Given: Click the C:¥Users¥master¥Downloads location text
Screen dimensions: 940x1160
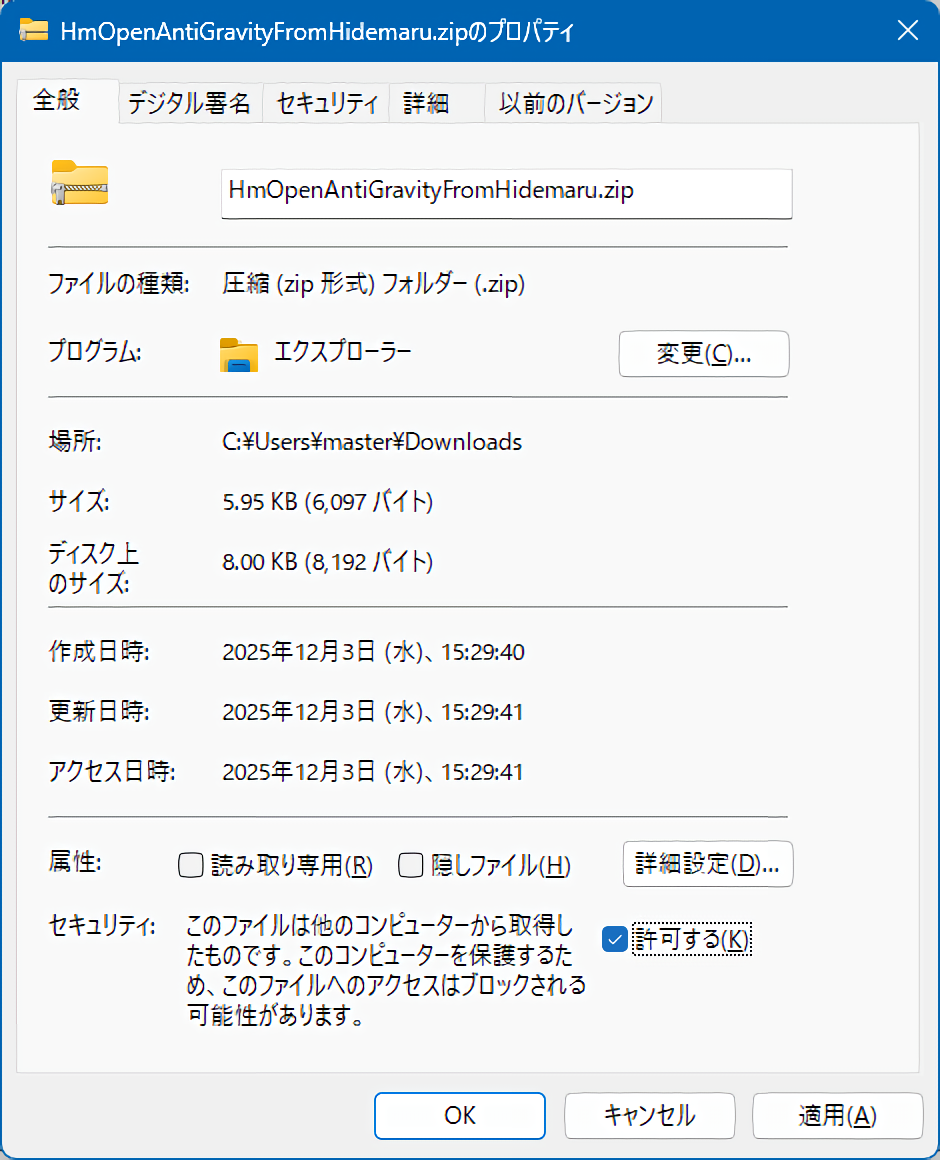Looking at the screenshot, I should coord(372,442).
